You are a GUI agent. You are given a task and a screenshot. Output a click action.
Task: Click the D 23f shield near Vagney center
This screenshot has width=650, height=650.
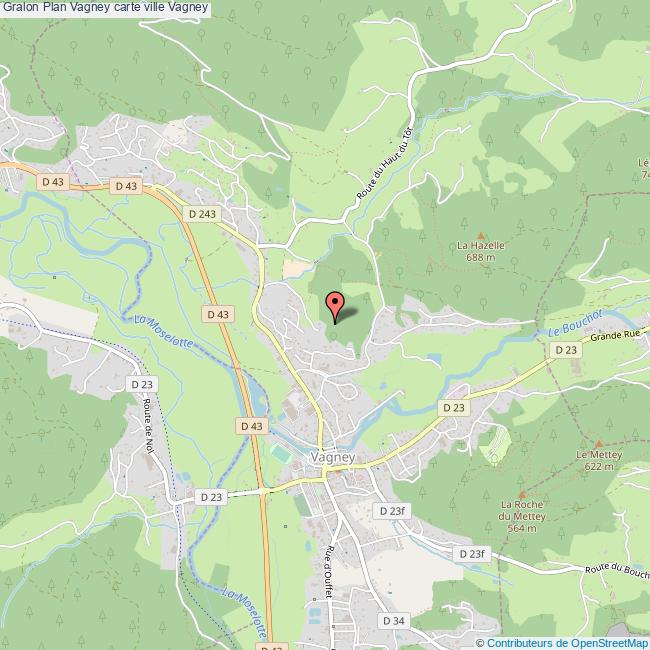(392, 511)
